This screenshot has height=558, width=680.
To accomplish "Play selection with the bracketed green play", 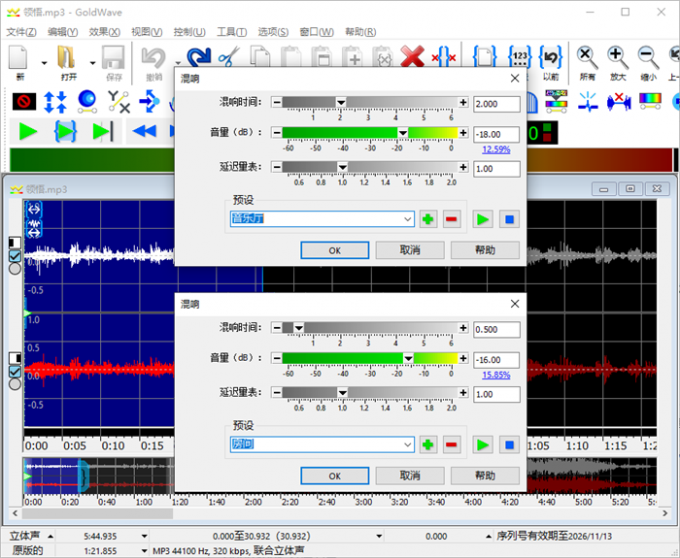I will 65,131.
